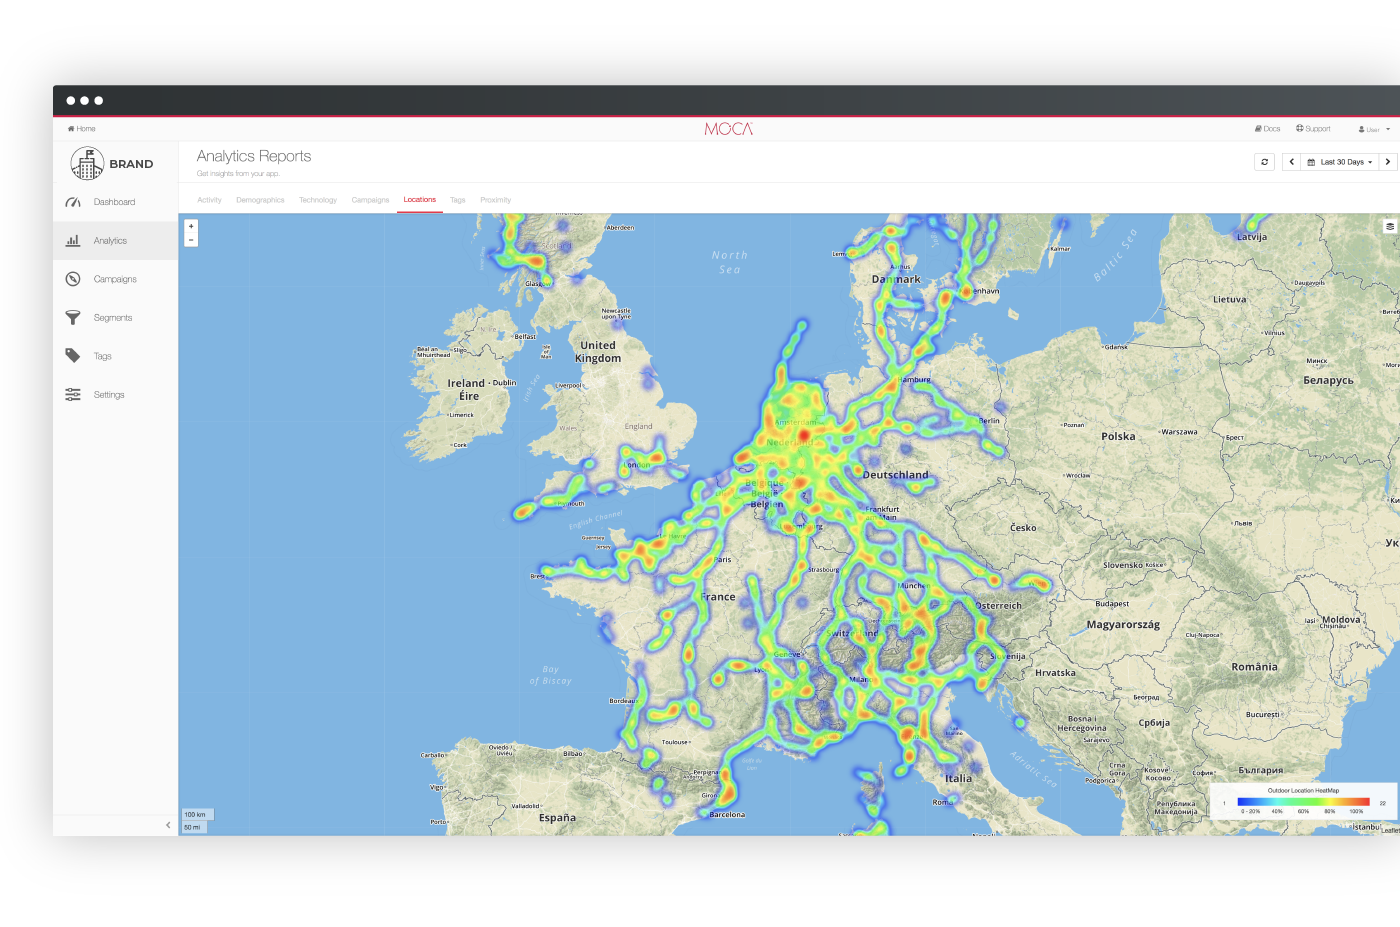Click the Analytics Reports heading
The width and height of the screenshot is (1400, 927).
[x=254, y=156]
